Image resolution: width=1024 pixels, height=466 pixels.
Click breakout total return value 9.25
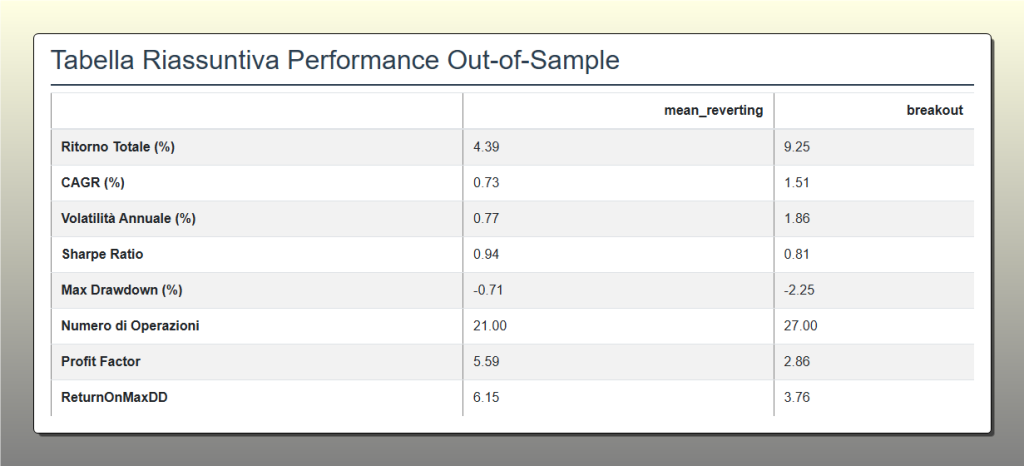[x=797, y=147]
